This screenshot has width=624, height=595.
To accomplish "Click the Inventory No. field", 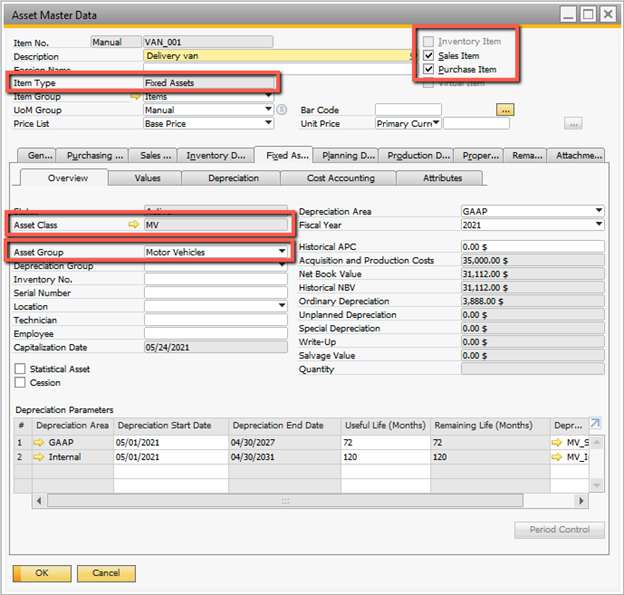I will (216, 279).
